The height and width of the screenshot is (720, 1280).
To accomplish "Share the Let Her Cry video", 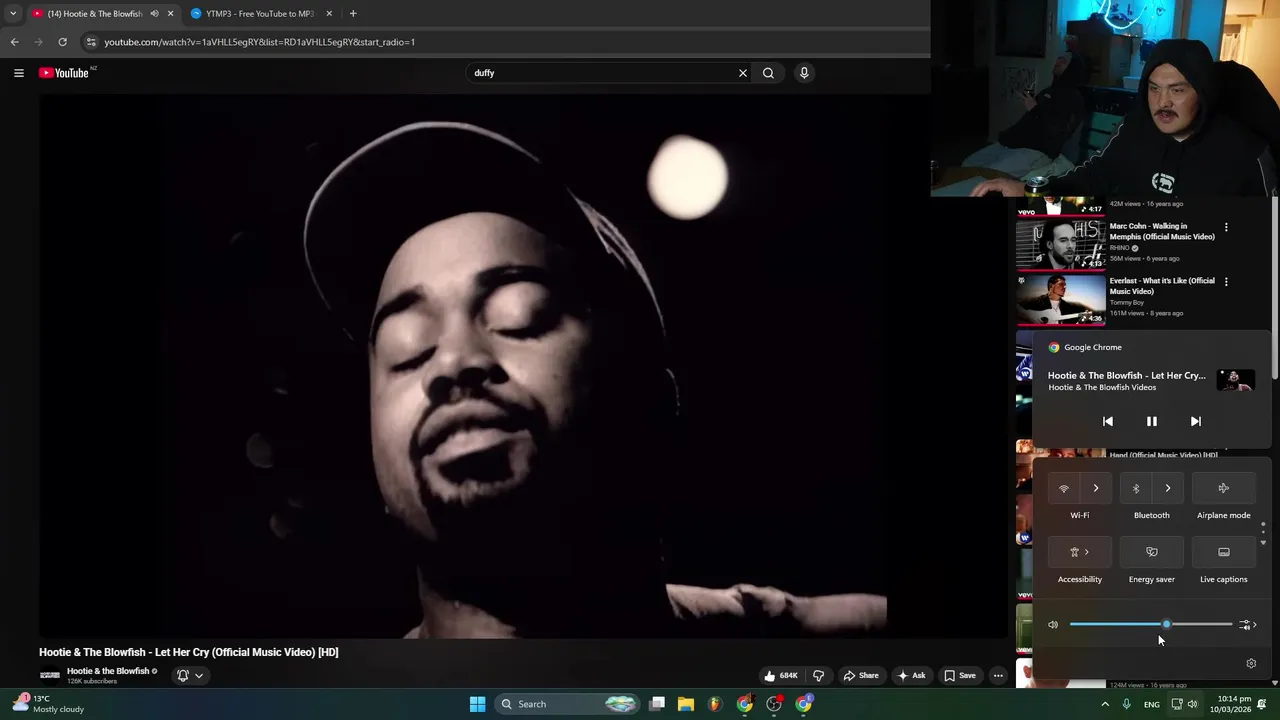I will point(860,676).
